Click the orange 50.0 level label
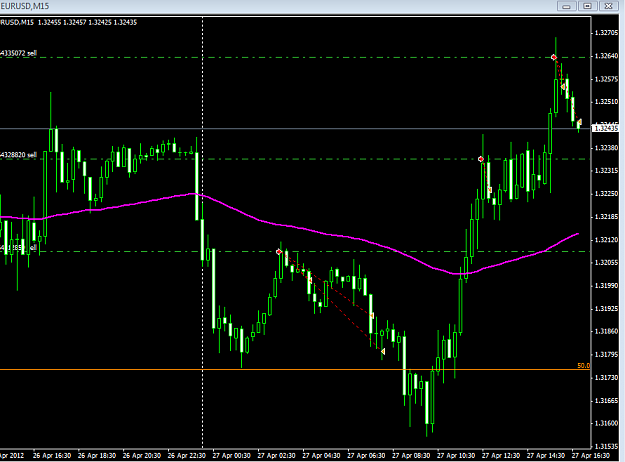This screenshot has height=462, width=625. coord(584,365)
